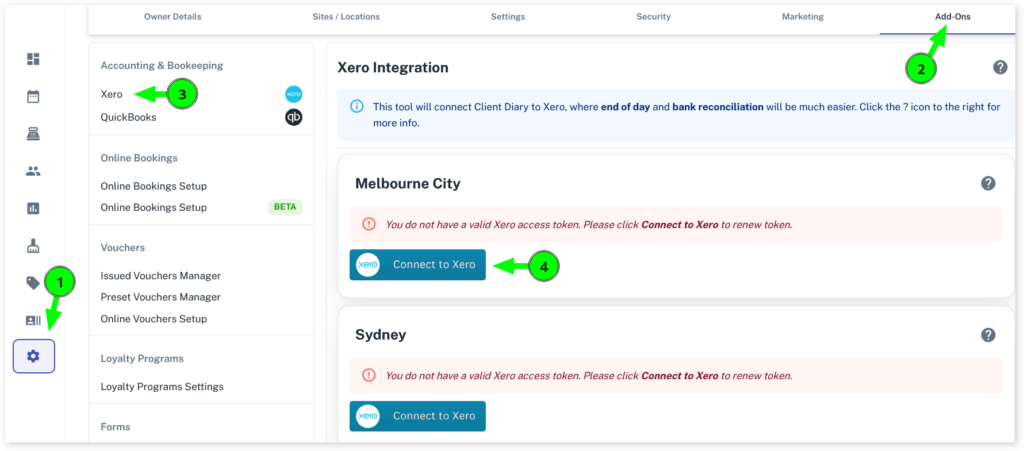The height and width of the screenshot is (451, 1024).
Task: Switch to the Owner Details tab
Action: click(173, 17)
